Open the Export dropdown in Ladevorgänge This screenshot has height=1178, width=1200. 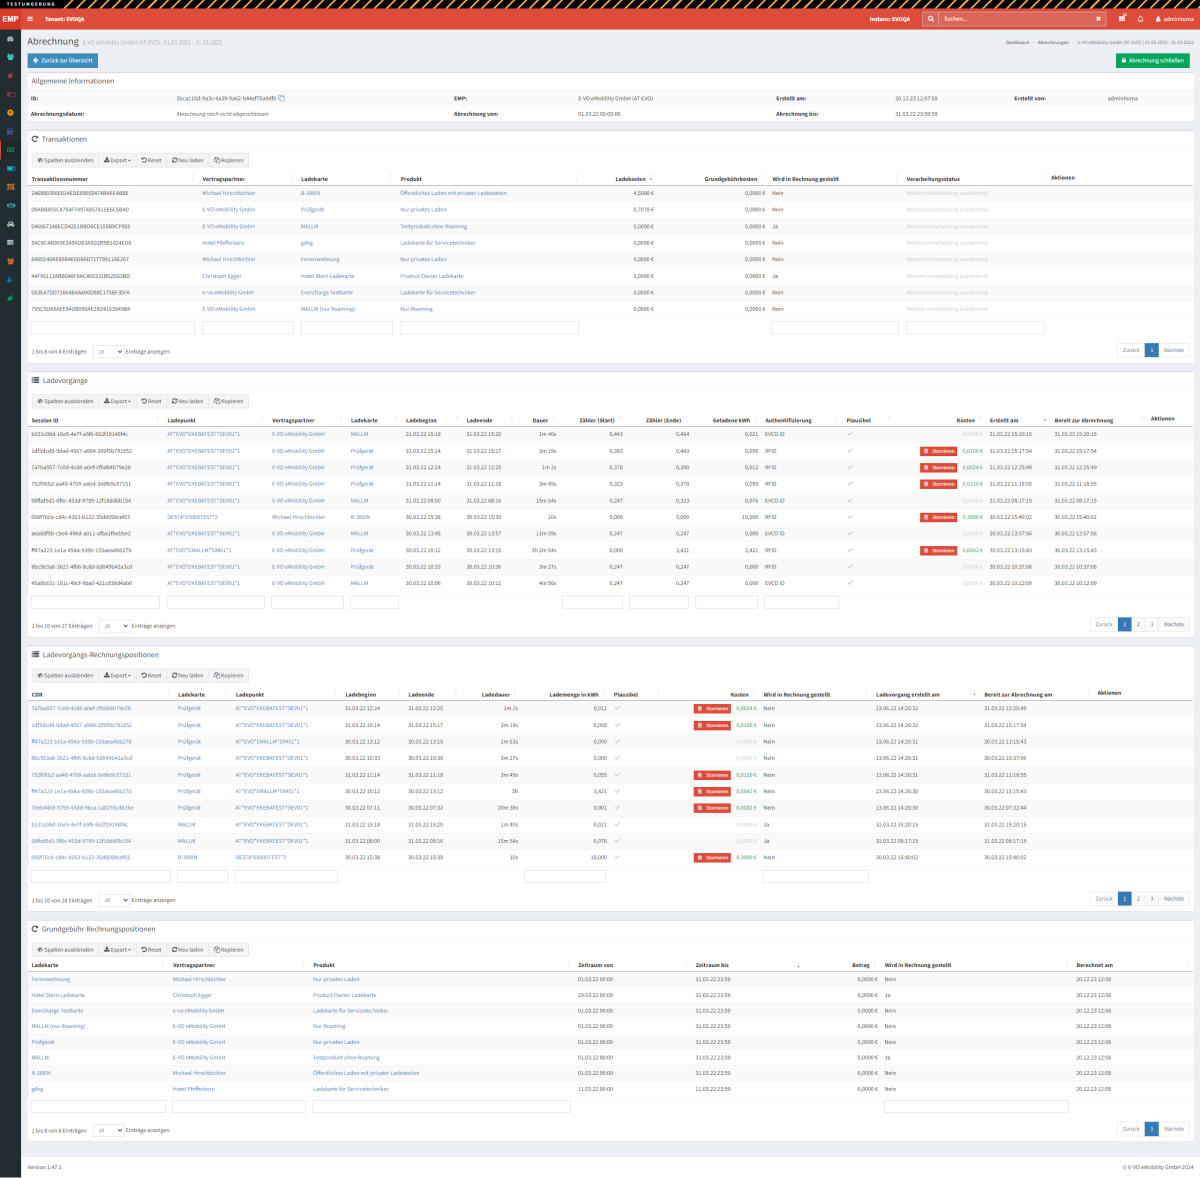pyautogui.click(x=117, y=401)
